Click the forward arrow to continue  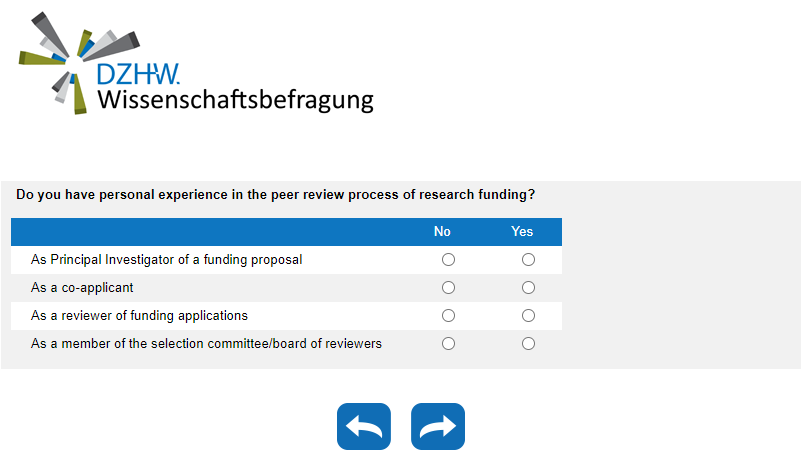(438, 427)
